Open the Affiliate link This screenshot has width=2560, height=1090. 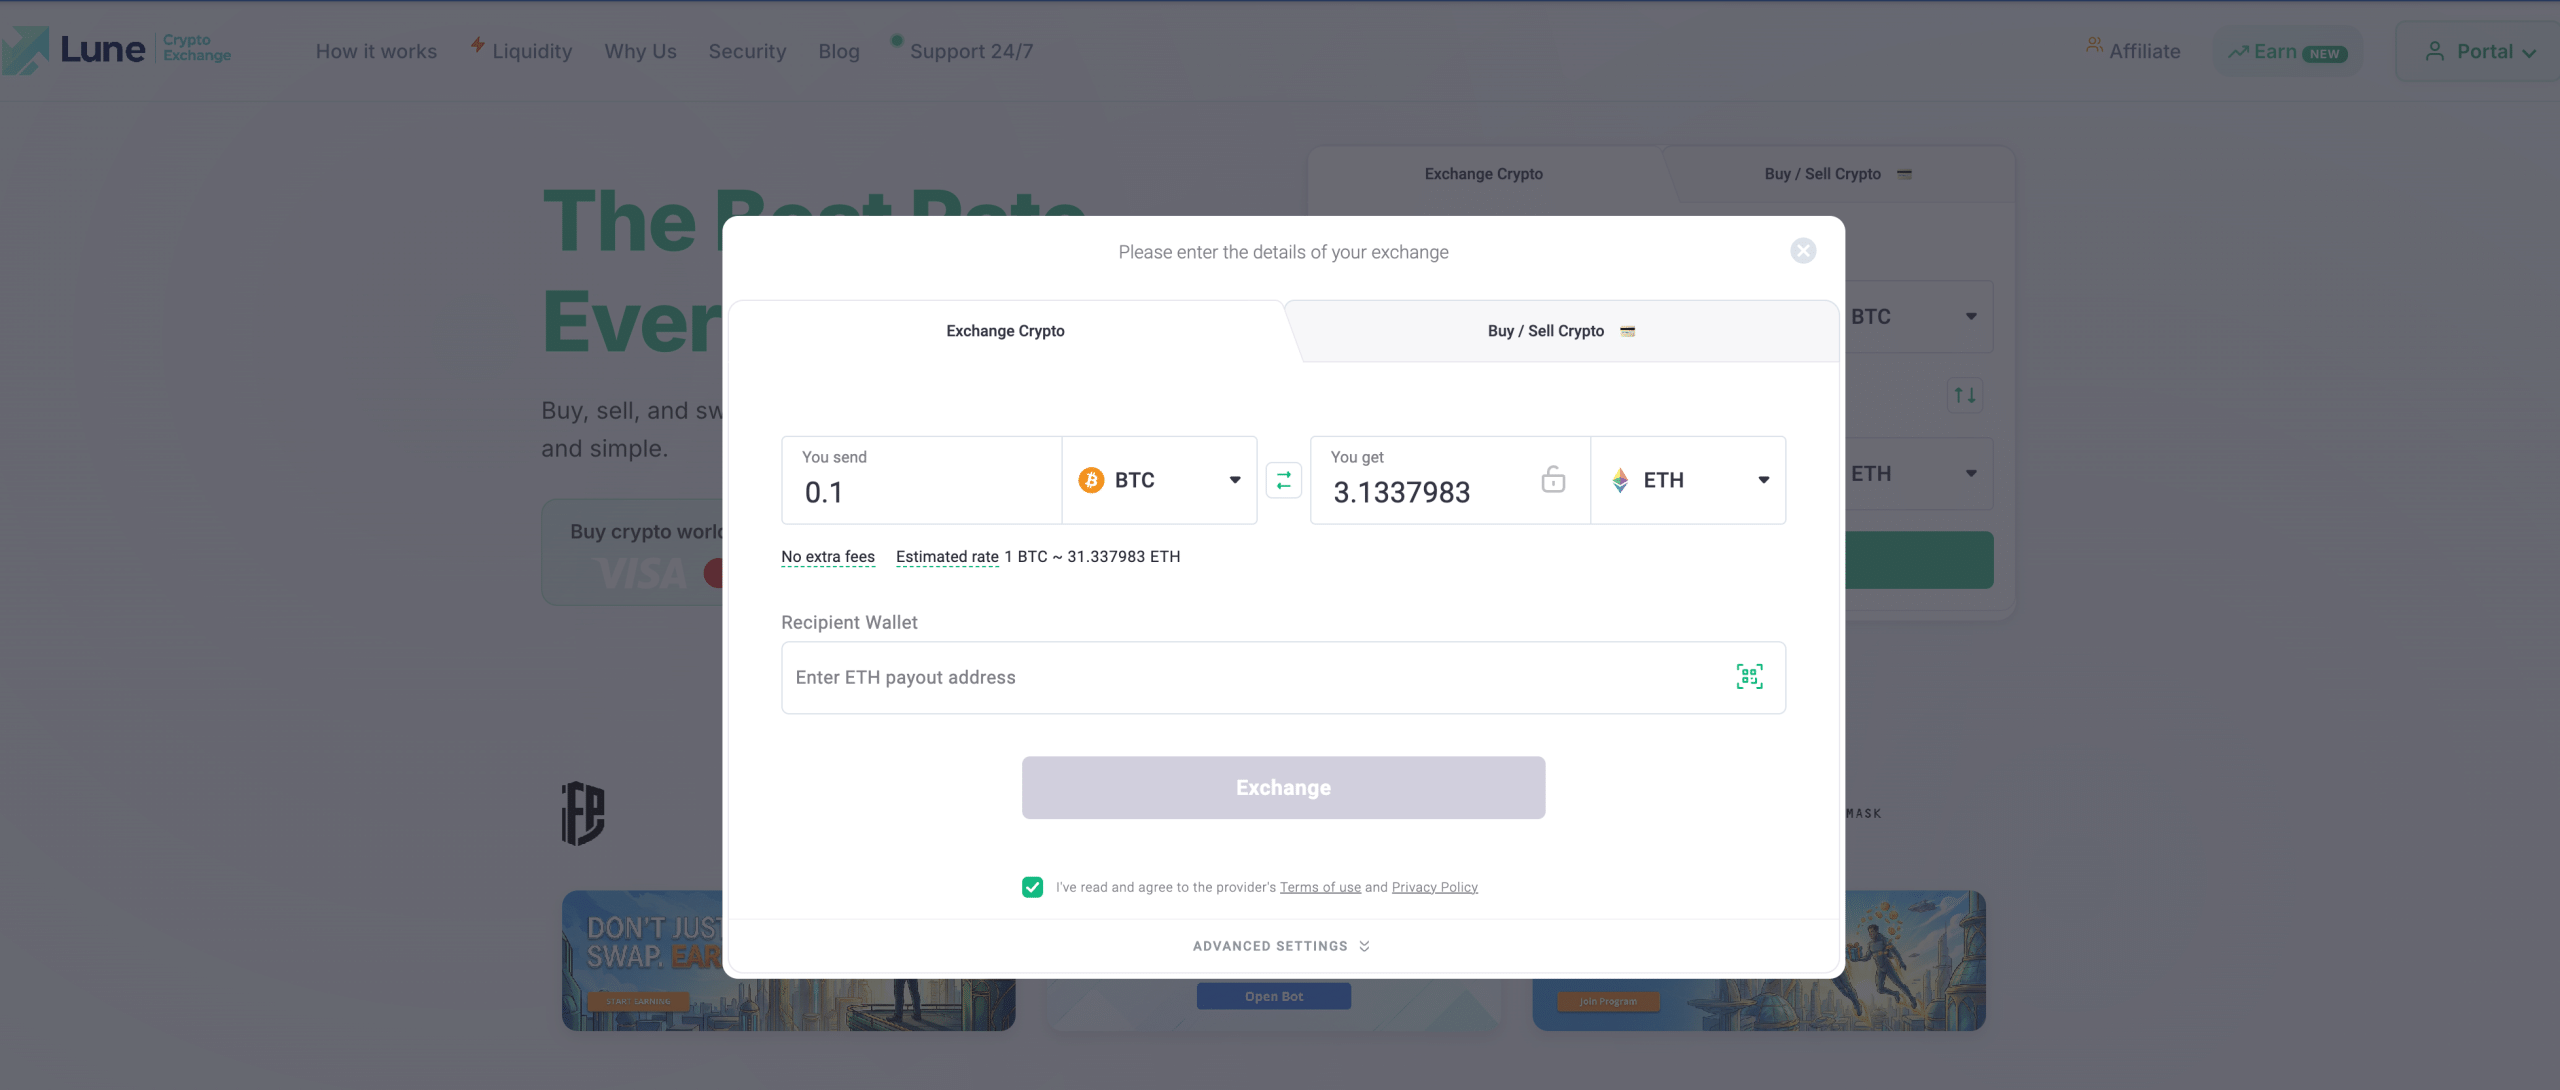2133,51
